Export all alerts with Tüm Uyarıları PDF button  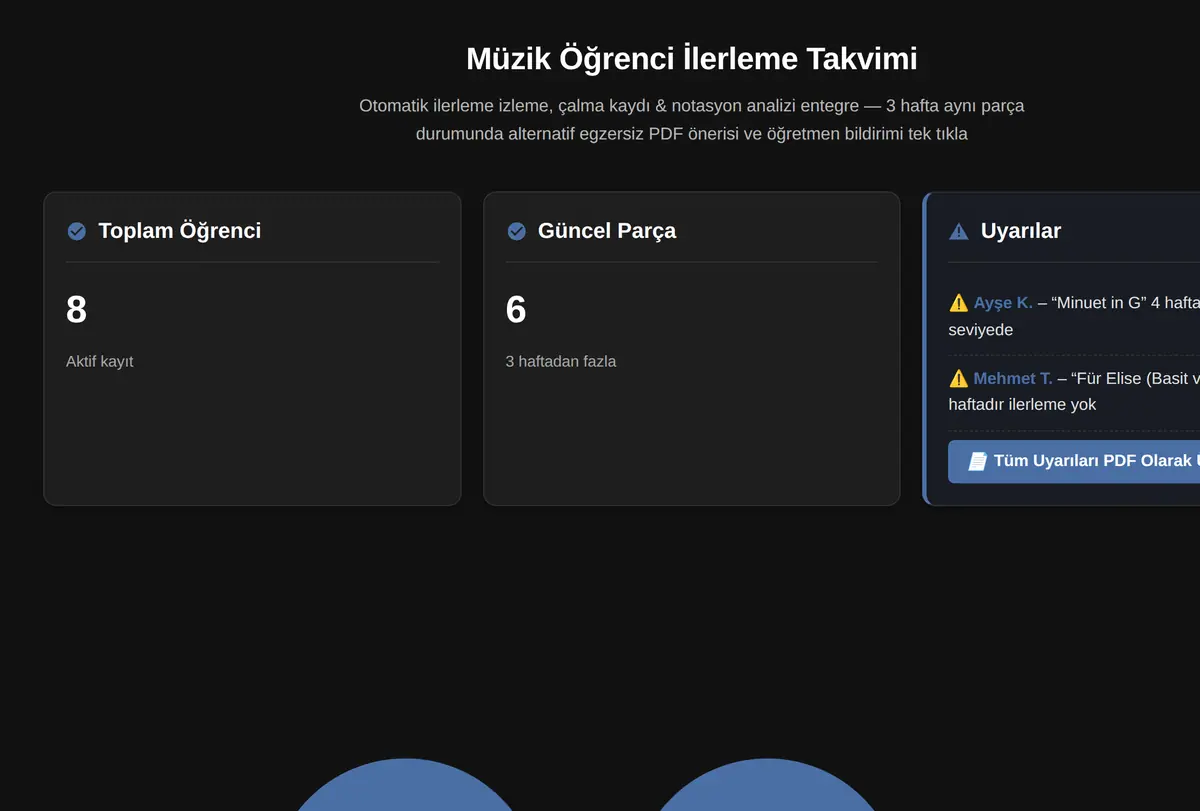click(x=1074, y=461)
